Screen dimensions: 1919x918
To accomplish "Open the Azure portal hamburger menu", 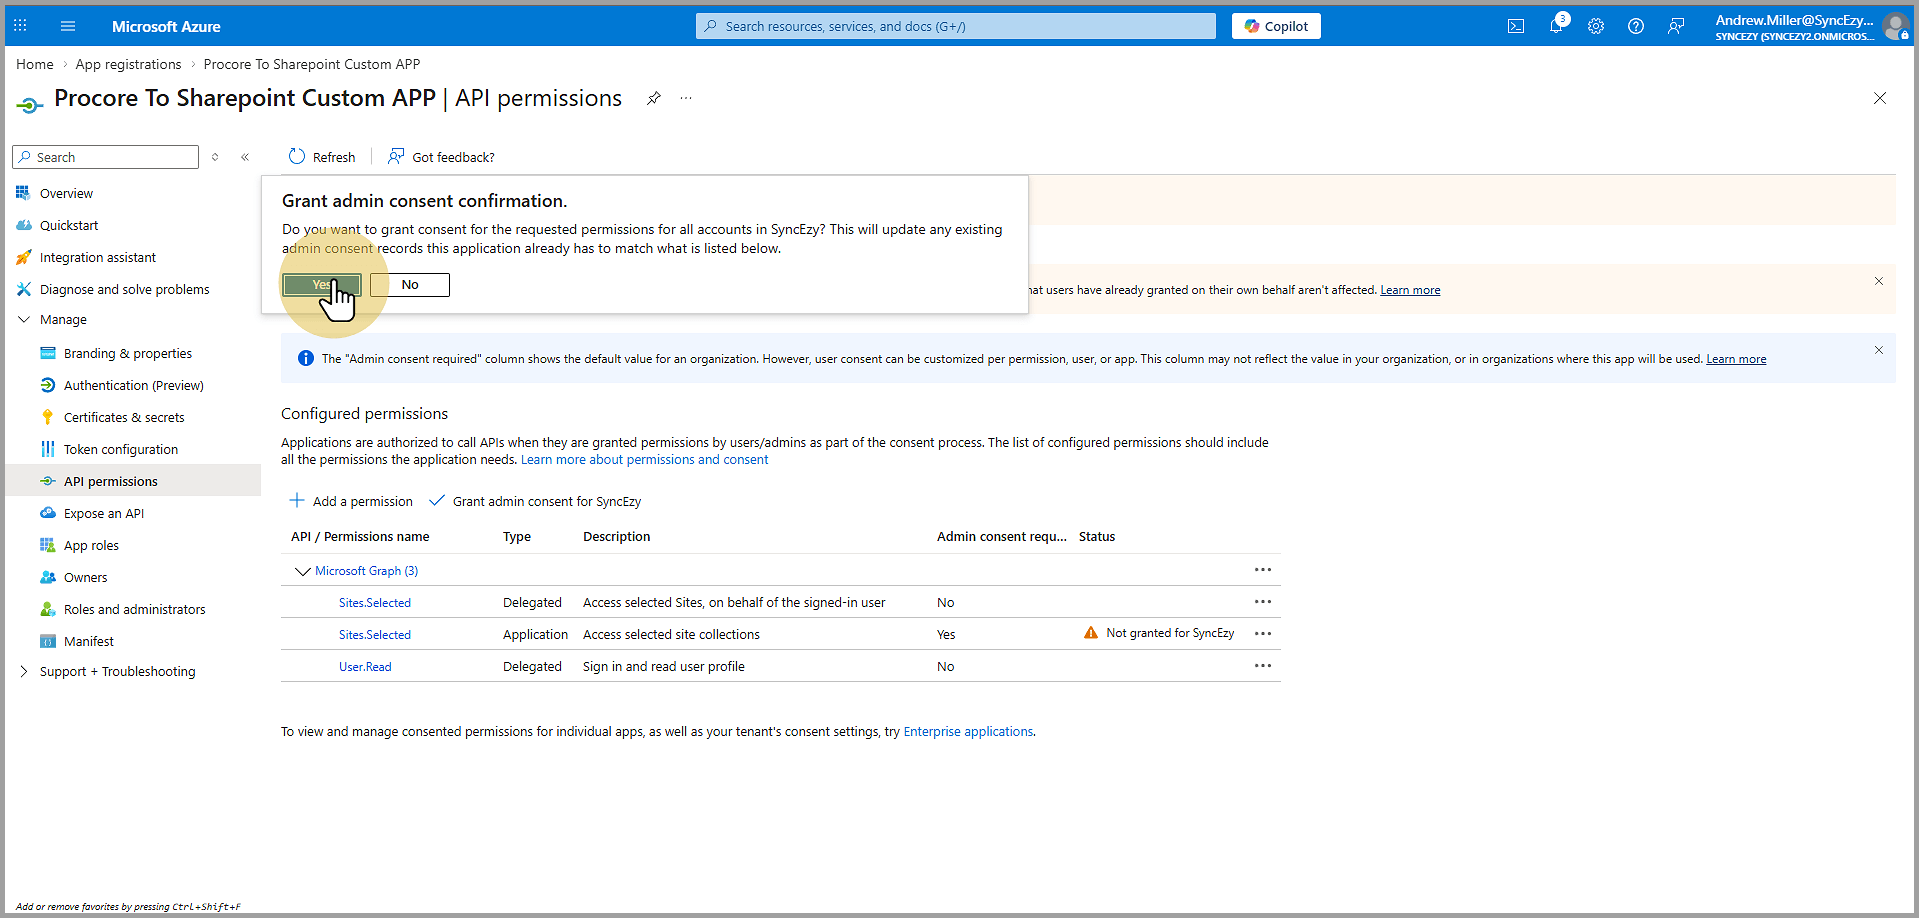I will (x=68, y=26).
